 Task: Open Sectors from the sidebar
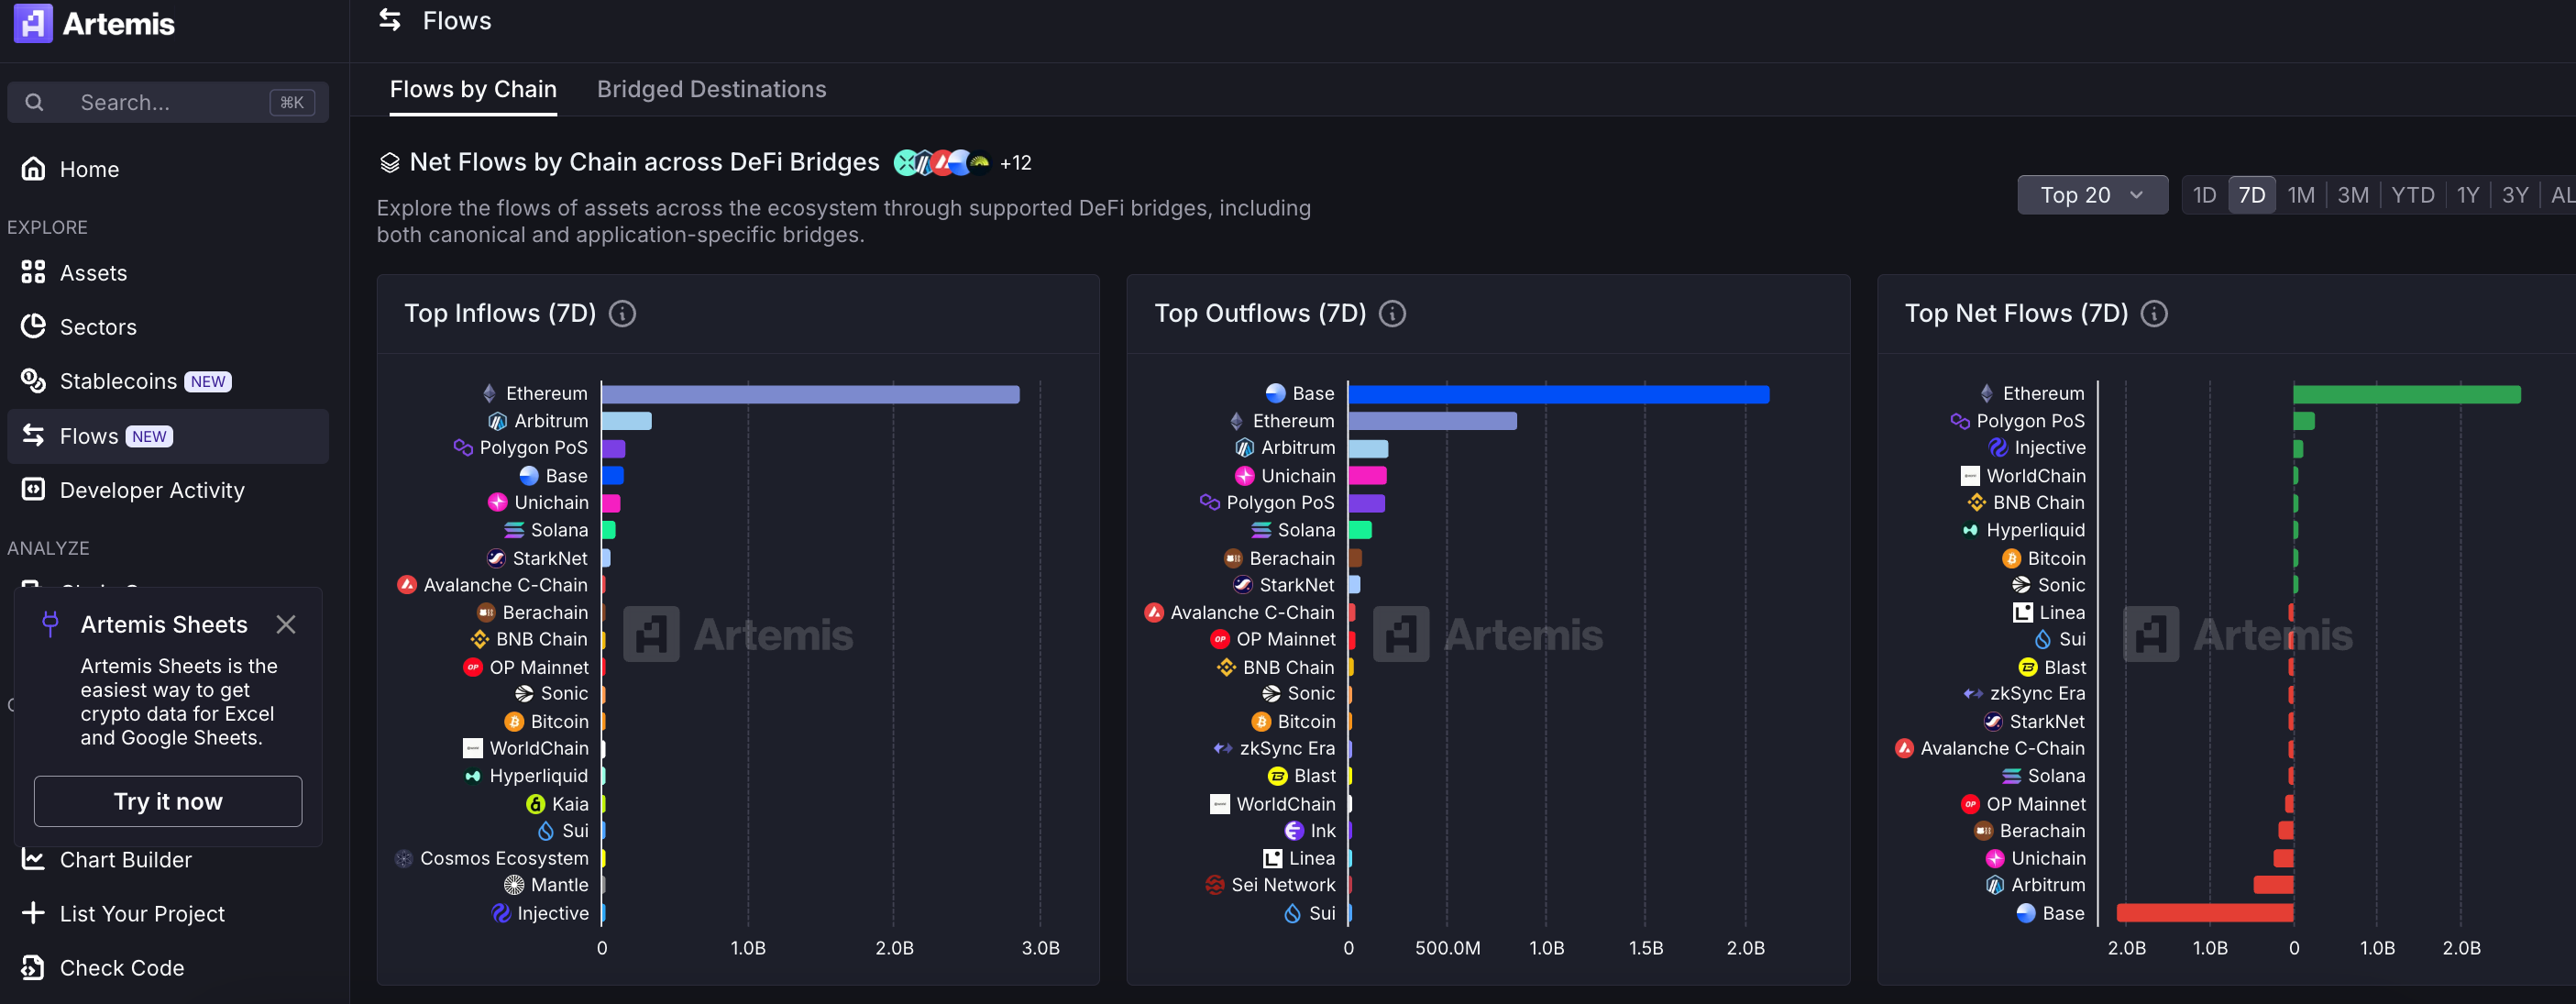pyautogui.click(x=97, y=327)
